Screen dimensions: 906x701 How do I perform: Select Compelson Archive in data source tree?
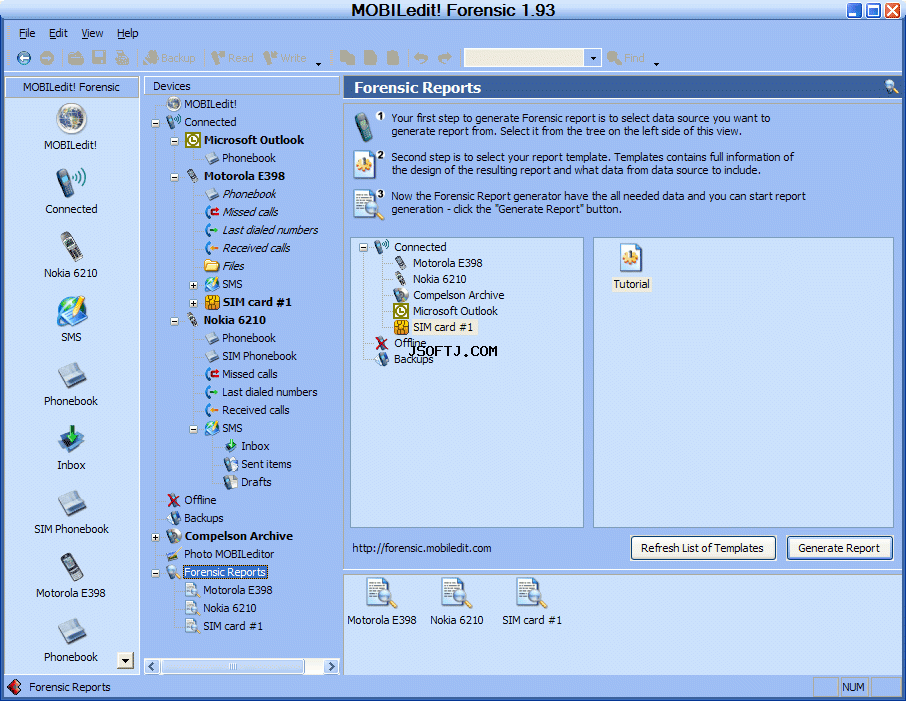tap(458, 295)
